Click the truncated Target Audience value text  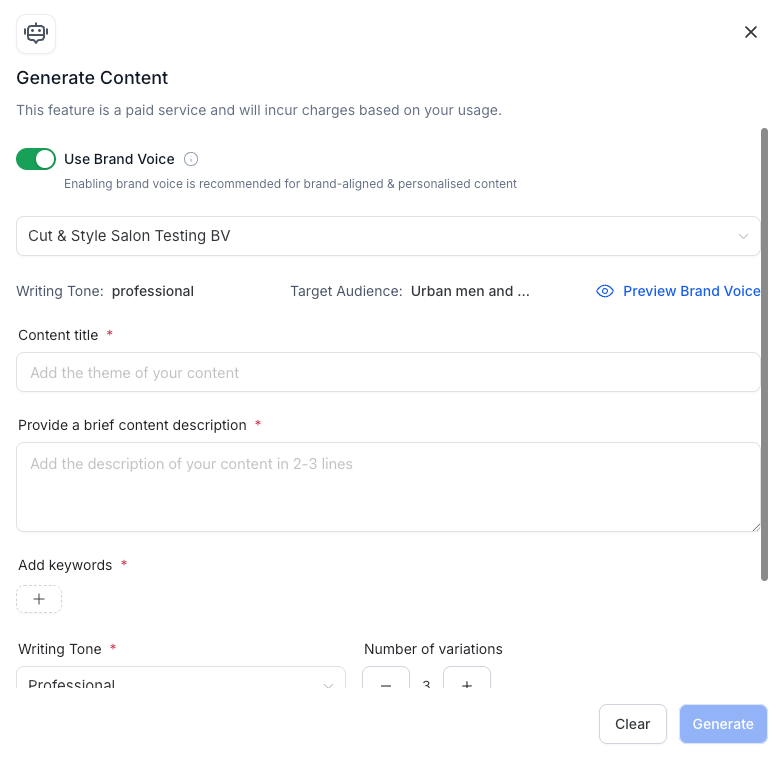coord(470,291)
